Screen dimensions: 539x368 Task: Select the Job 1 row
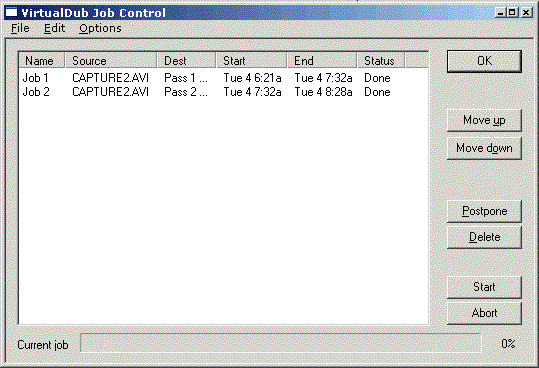(223, 78)
